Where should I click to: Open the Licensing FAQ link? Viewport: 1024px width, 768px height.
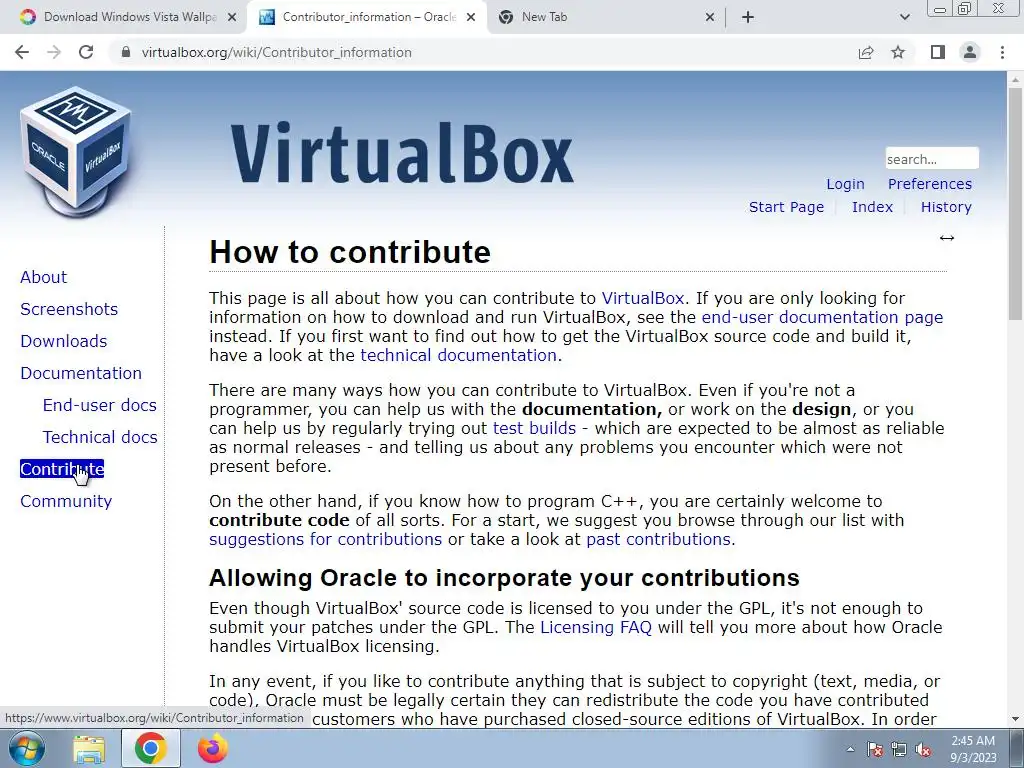point(596,628)
